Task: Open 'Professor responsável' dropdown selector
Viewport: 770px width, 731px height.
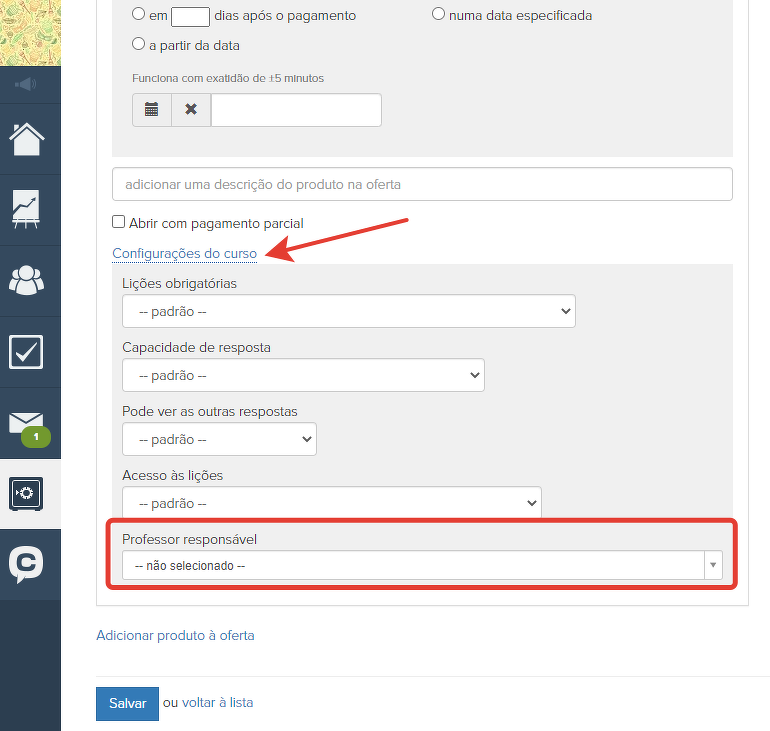Action: 421,565
